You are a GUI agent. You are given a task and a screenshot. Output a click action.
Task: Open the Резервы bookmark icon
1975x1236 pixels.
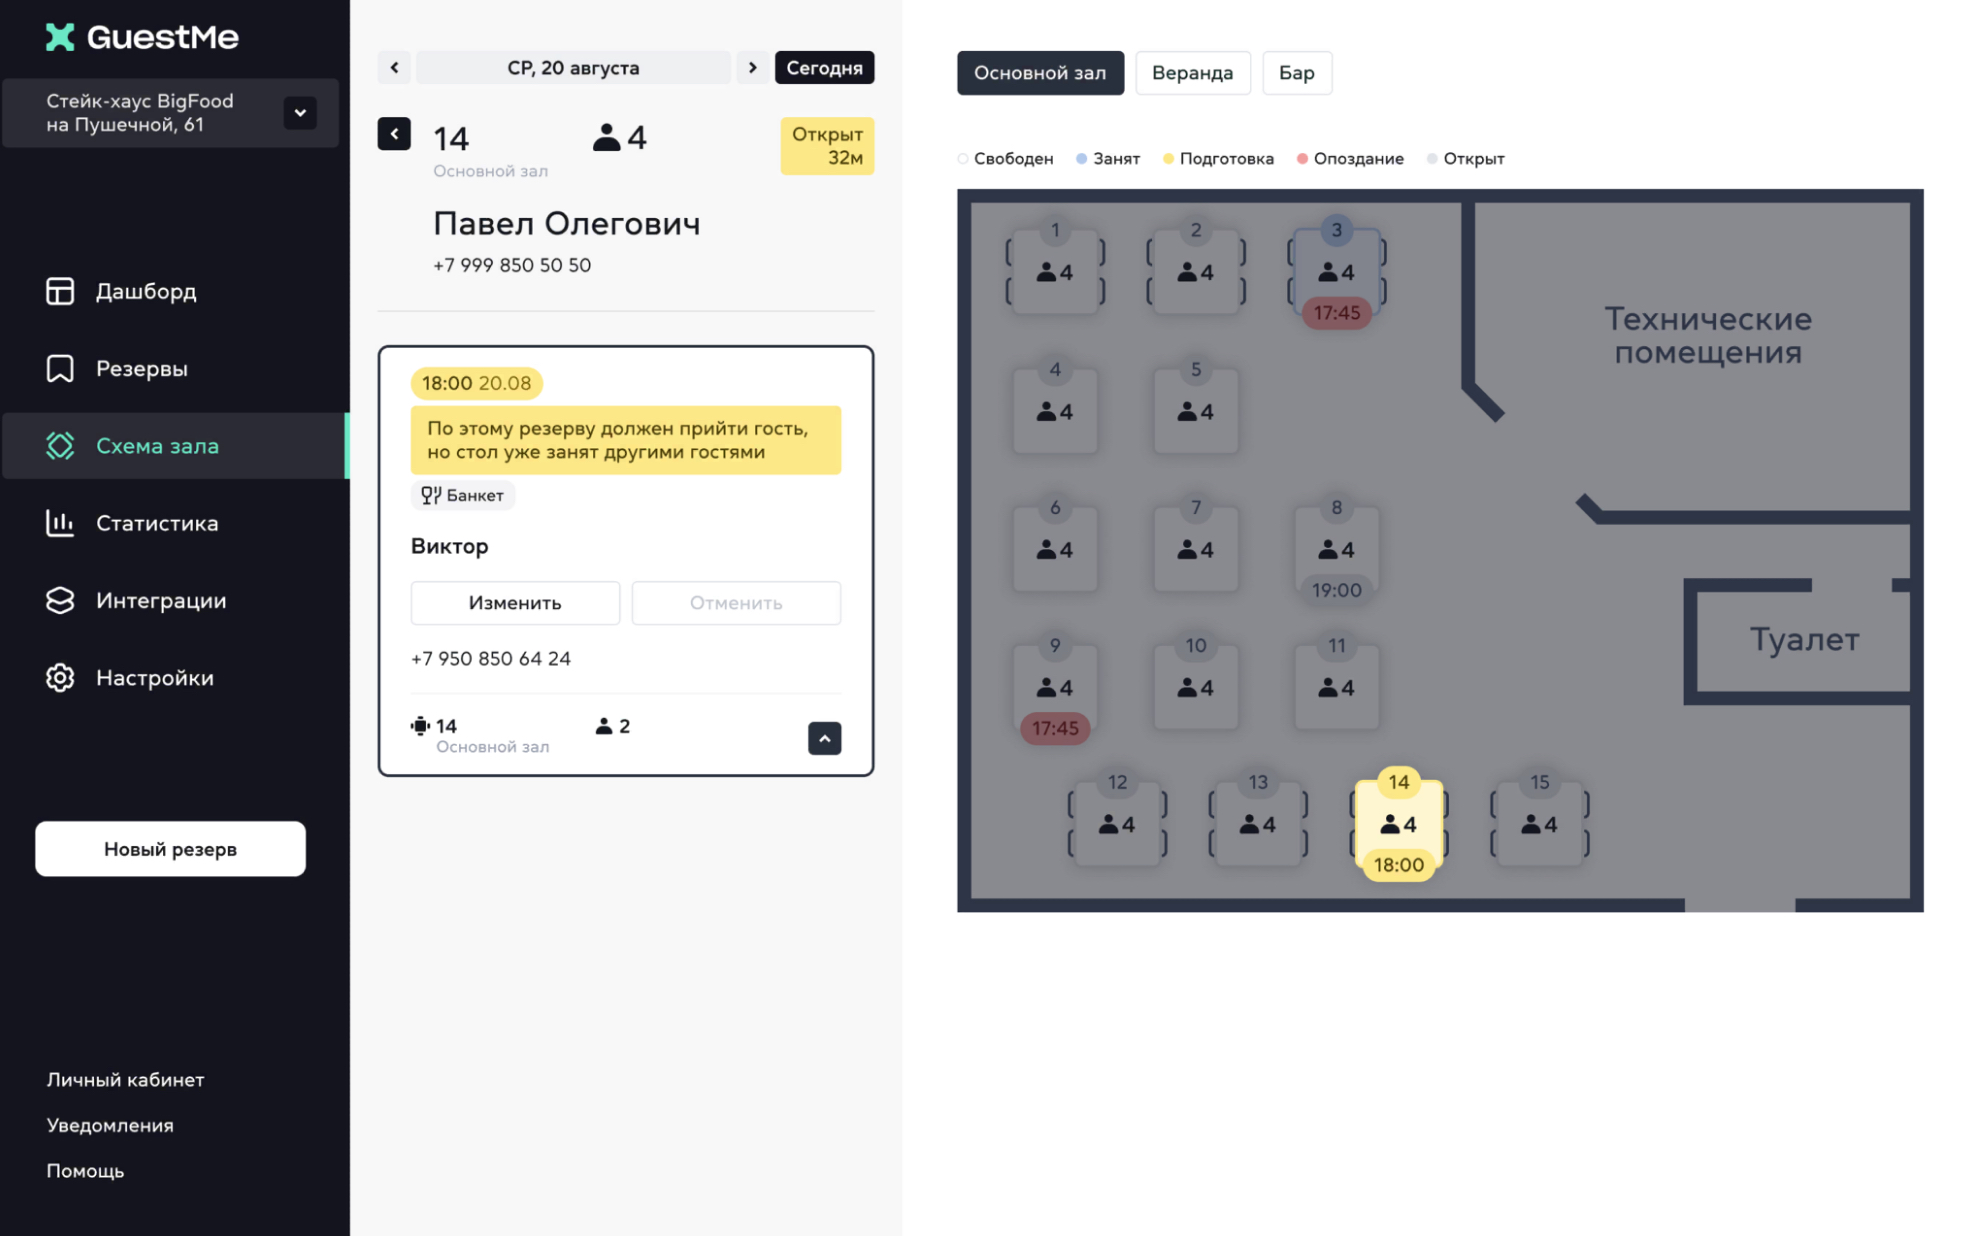click(x=60, y=368)
